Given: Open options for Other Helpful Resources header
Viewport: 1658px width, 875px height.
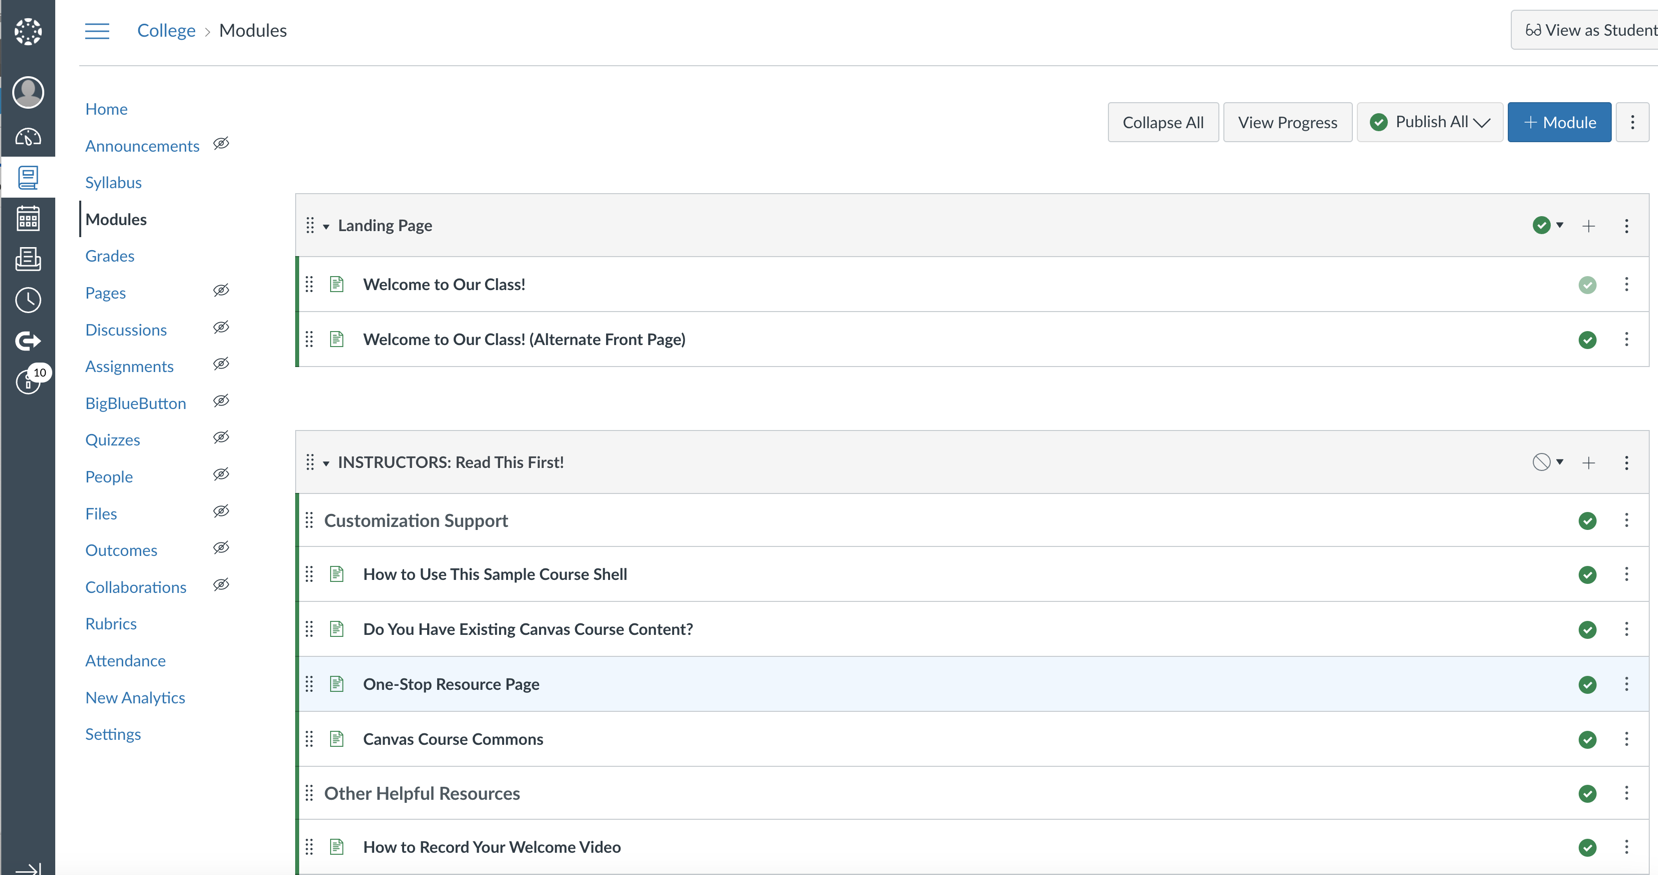Looking at the screenshot, I should [1627, 794].
